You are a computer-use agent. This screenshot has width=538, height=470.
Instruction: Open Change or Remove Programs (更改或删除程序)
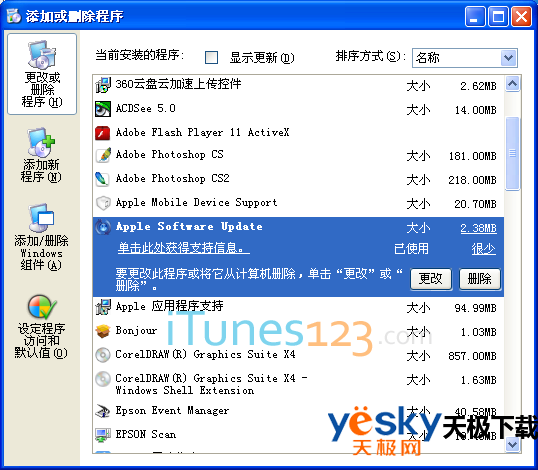click(42, 74)
